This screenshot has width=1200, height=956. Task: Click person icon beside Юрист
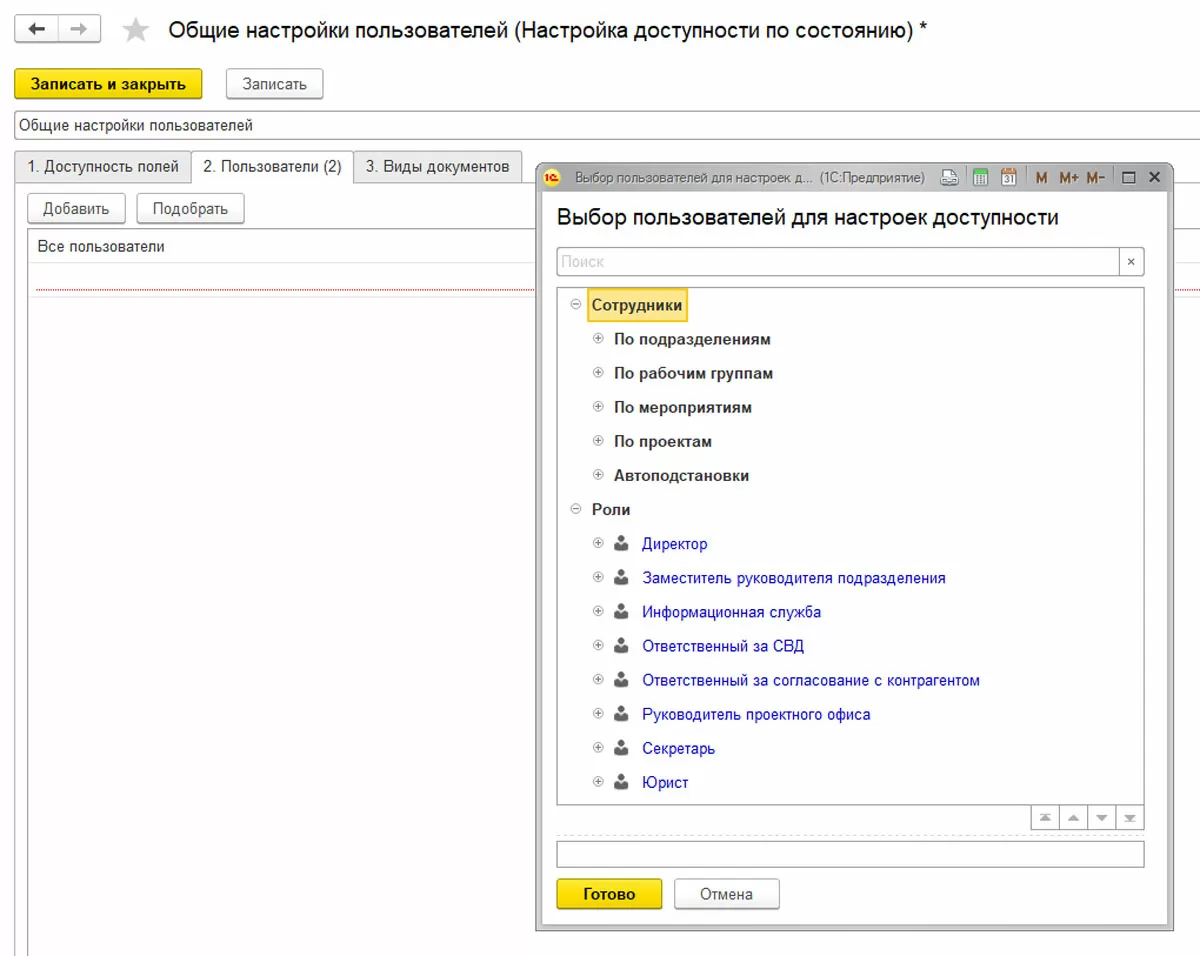click(x=621, y=782)
